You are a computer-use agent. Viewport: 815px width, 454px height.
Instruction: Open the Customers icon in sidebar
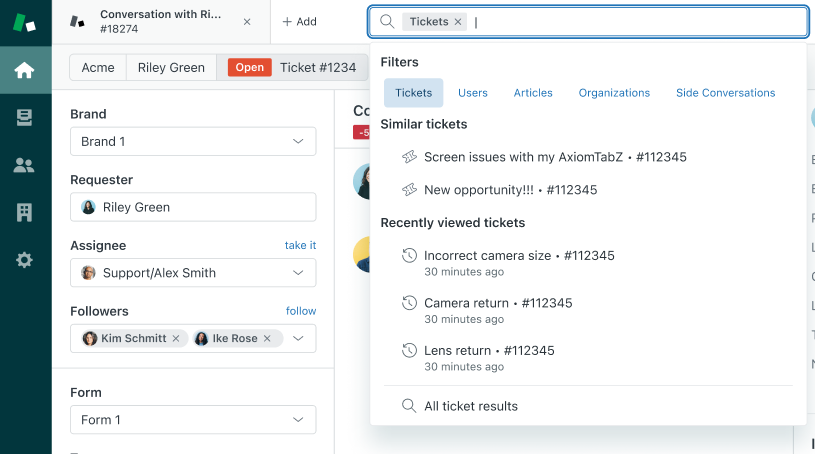(x=25, y=165)
